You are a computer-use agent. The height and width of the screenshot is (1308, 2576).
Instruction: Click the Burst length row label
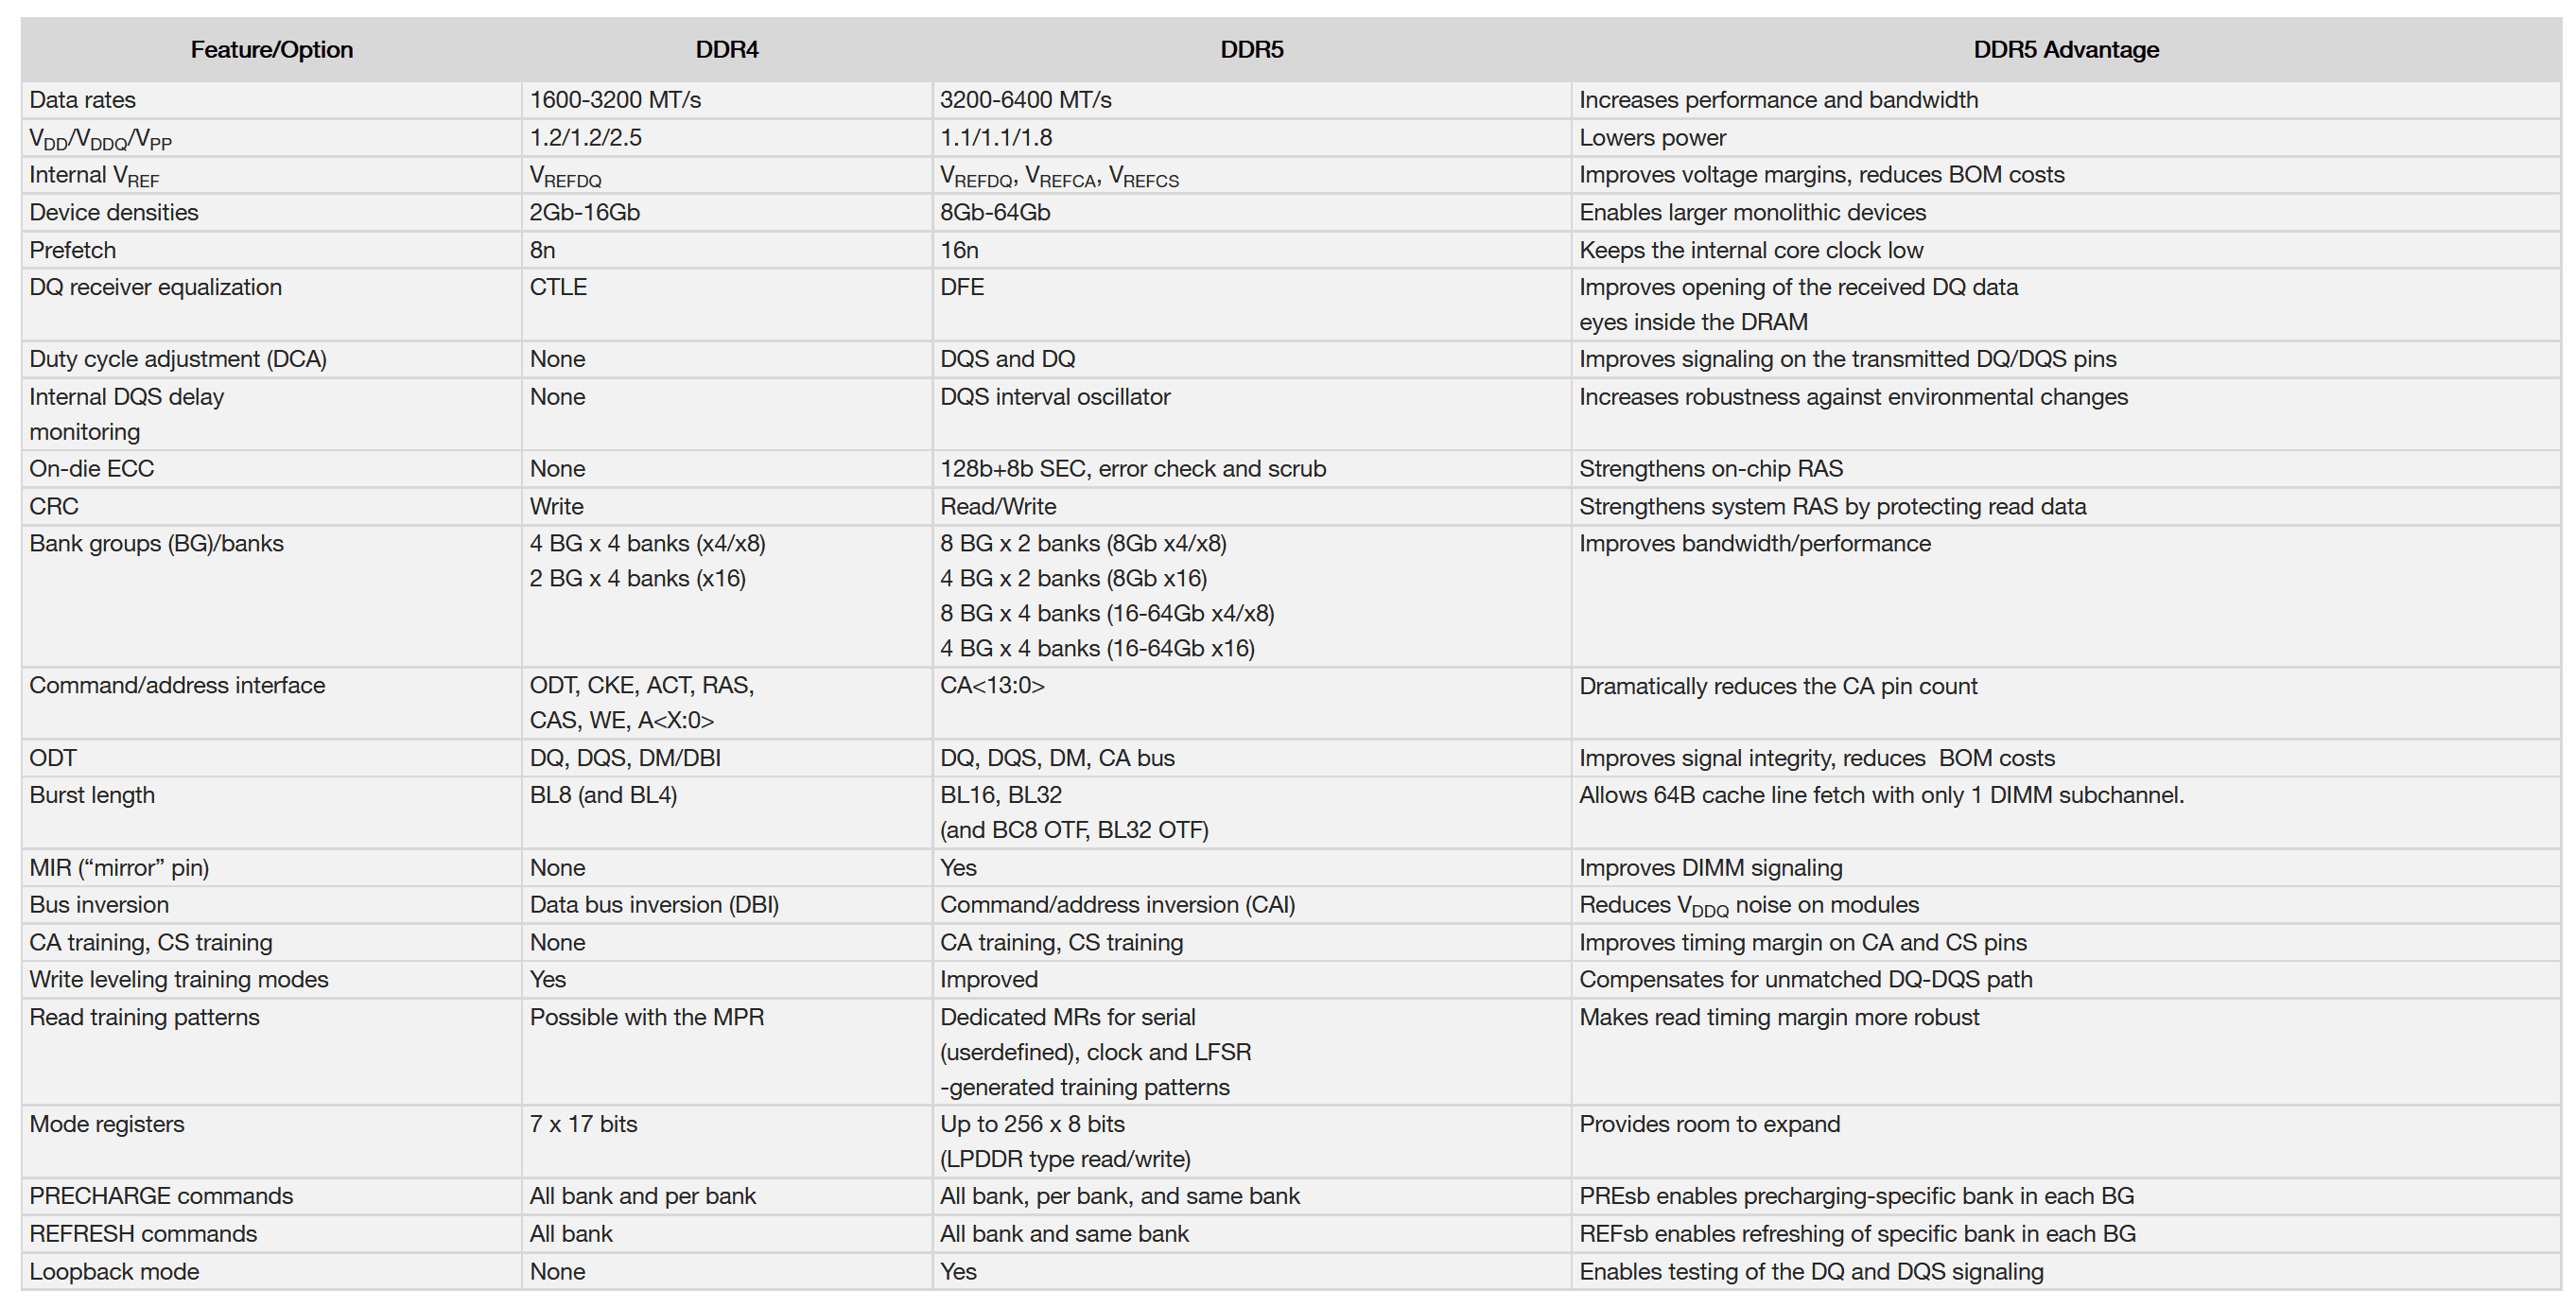(92, 795)
